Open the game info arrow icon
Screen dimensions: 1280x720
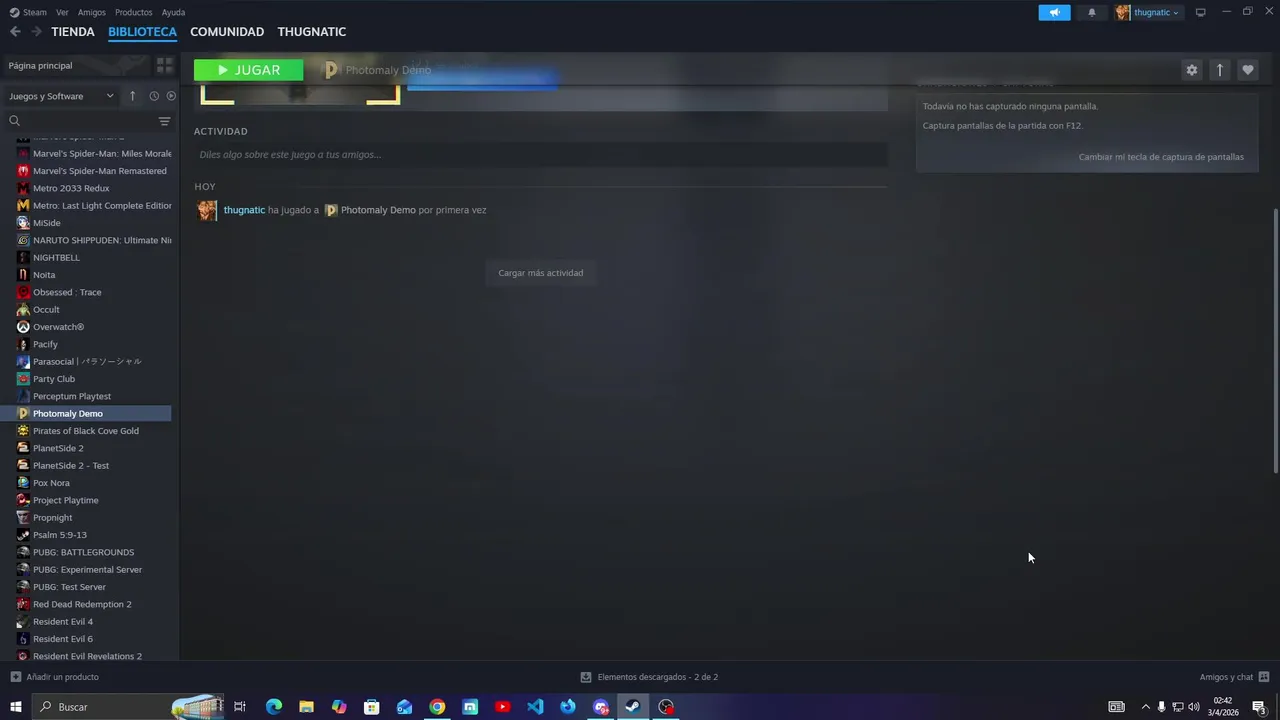click(x=1219, y=70)
